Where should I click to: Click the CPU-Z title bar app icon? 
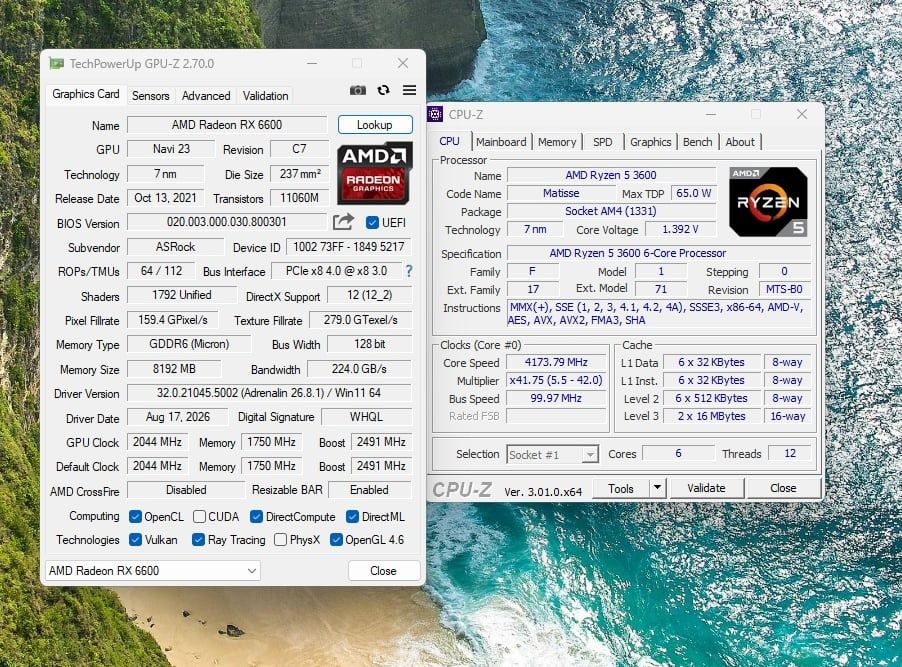coord(435,114)
